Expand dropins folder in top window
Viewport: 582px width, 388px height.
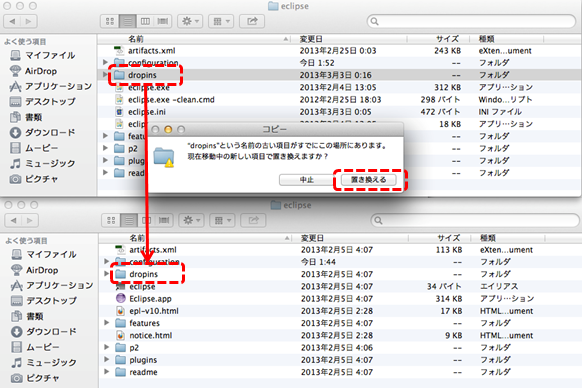[x=105, y=75]
